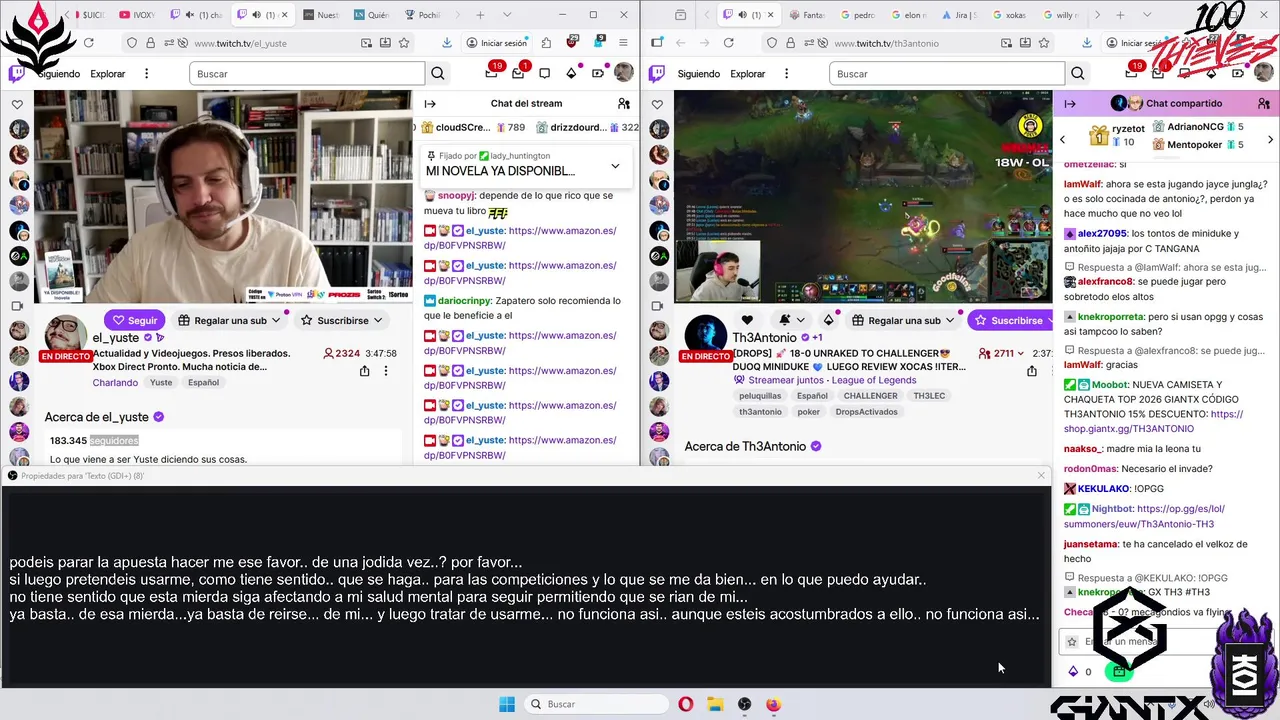Open whispers speech-bubble icon in left window
Image resolution: width=1280 pixels, height=720 pixels.
tap(544, 73)
